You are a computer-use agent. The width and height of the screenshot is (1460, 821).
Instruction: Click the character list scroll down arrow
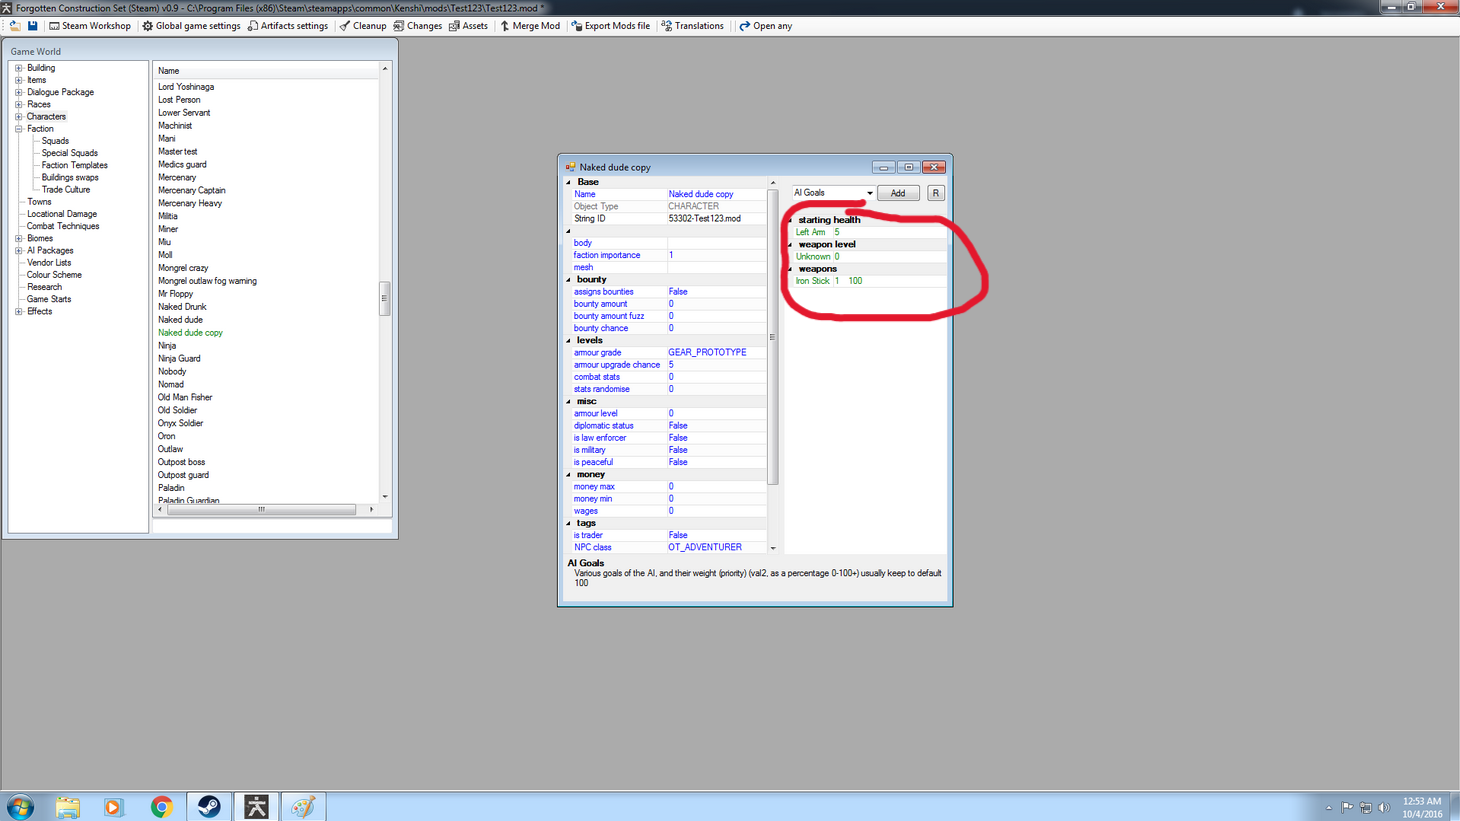(x=385, y=497)
